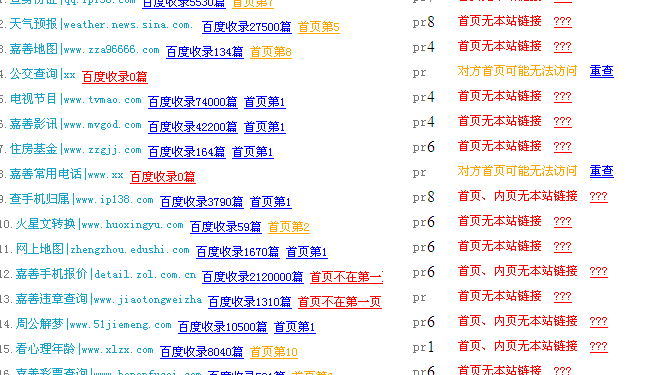The image size is (652, 375).
Task: Click 百度收录27500篇 link
Action: [247, 27]
